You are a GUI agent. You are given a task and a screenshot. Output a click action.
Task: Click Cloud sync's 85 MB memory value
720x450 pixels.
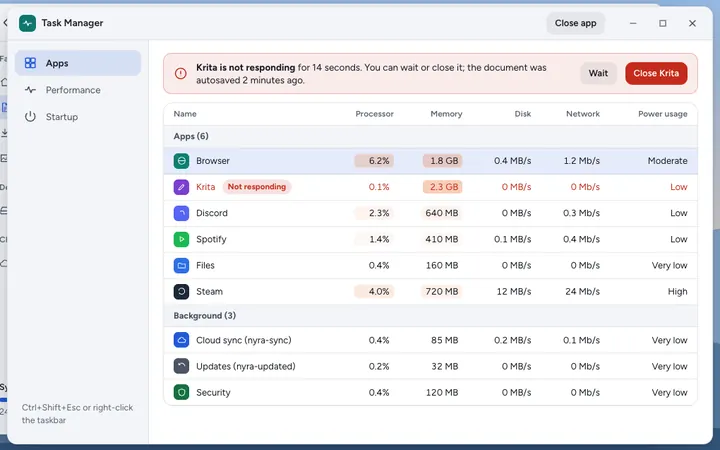(x=444, y=340)
